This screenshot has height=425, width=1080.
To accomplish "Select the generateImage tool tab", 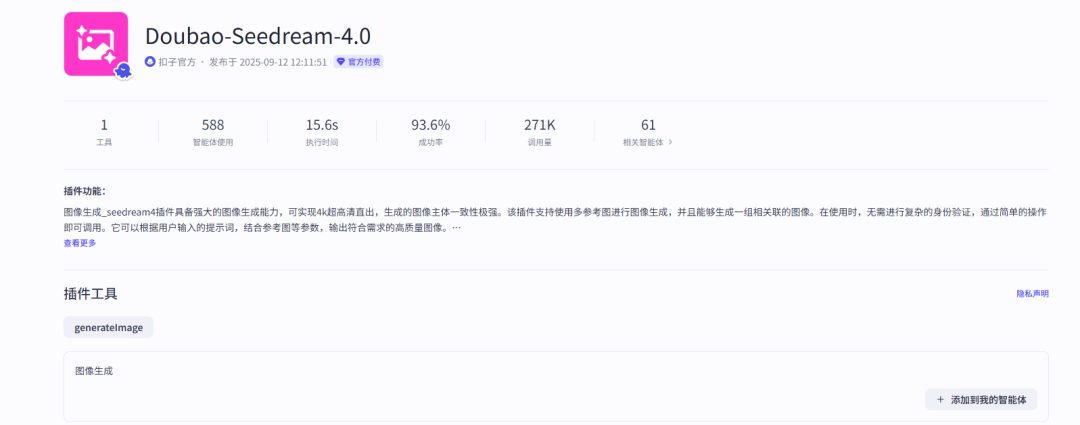I will click(x=108, y=327).
